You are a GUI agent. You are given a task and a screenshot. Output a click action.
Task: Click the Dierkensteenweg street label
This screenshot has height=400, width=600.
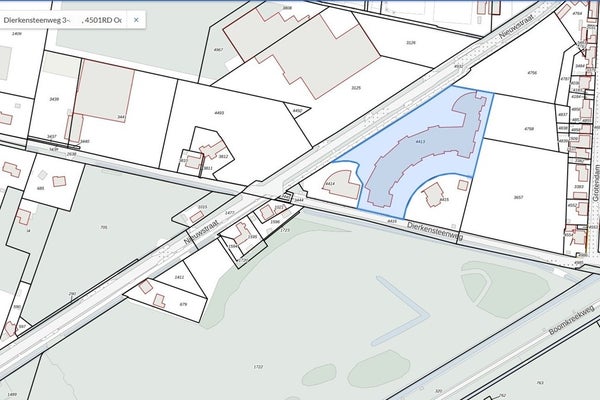coord(435,231)
